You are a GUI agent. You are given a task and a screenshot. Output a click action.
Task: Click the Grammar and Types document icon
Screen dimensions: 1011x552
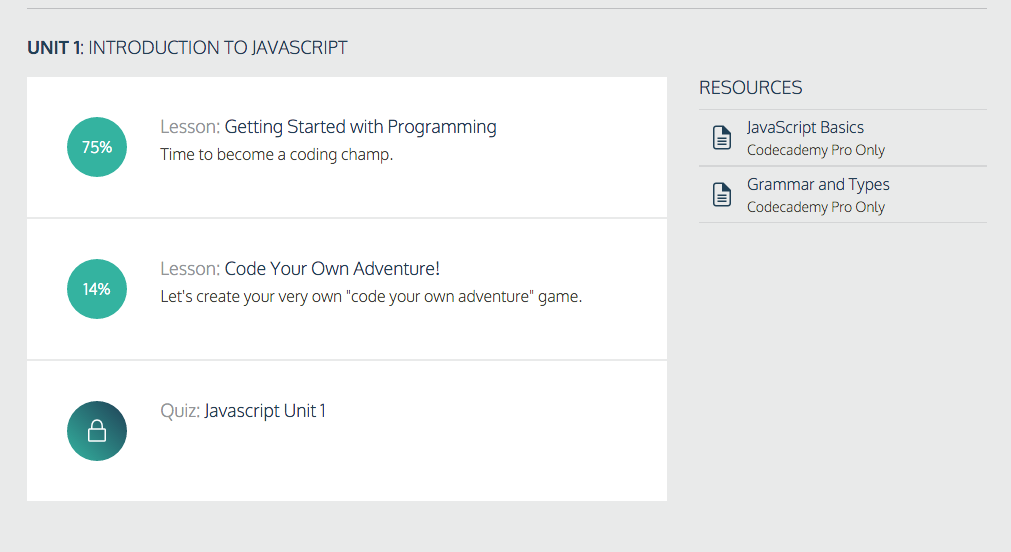[x=722, y=195]
